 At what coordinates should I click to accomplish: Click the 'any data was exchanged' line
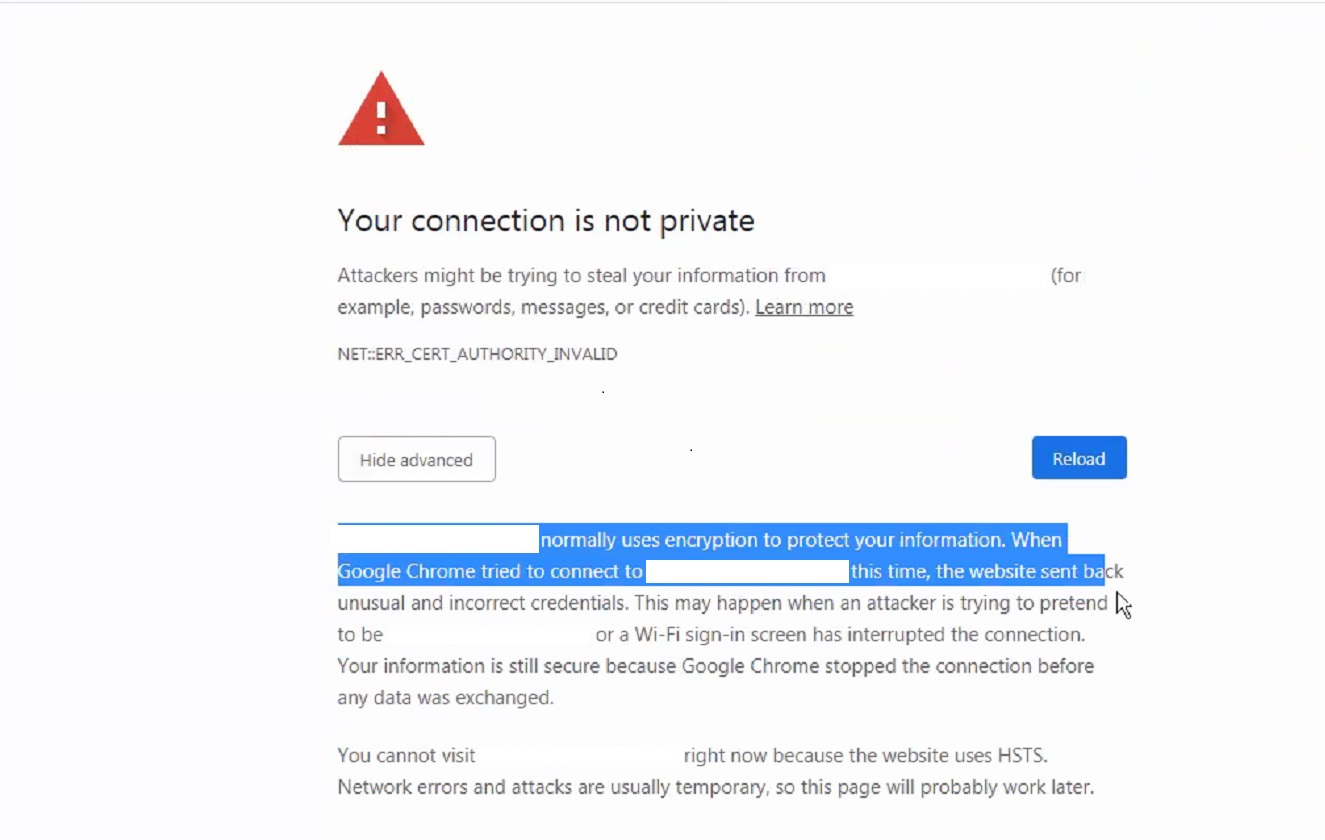[x=445, y=698]
